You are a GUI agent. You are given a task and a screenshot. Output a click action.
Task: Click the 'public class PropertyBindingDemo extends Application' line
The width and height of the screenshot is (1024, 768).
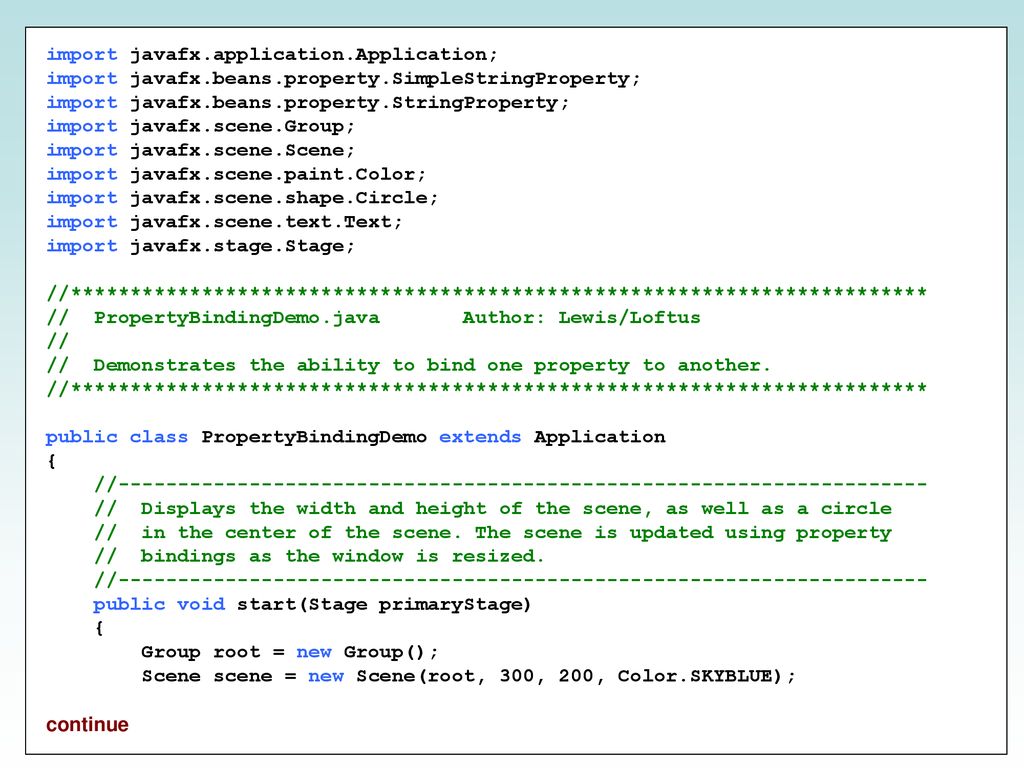click(x=355, y=437)
